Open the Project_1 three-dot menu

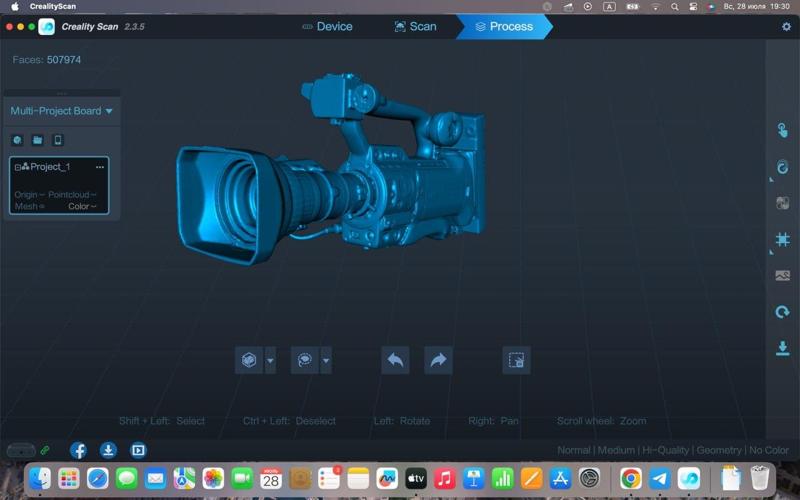click(99, 167)
